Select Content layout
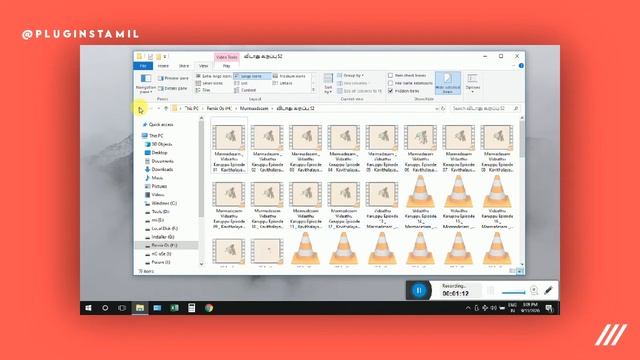 click(x=245, y=90)
